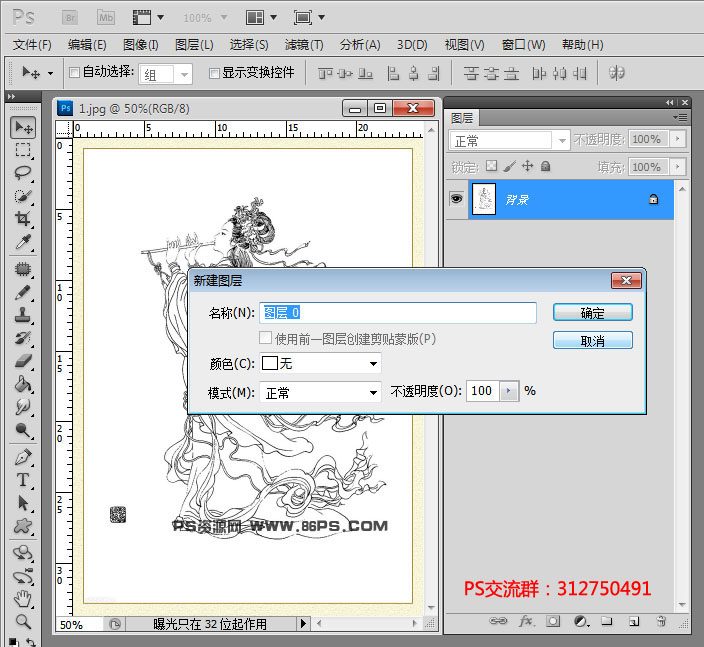This screenshot has width=704, height=647.
Task: Select the Brush tool
Action: click(23, 293)
